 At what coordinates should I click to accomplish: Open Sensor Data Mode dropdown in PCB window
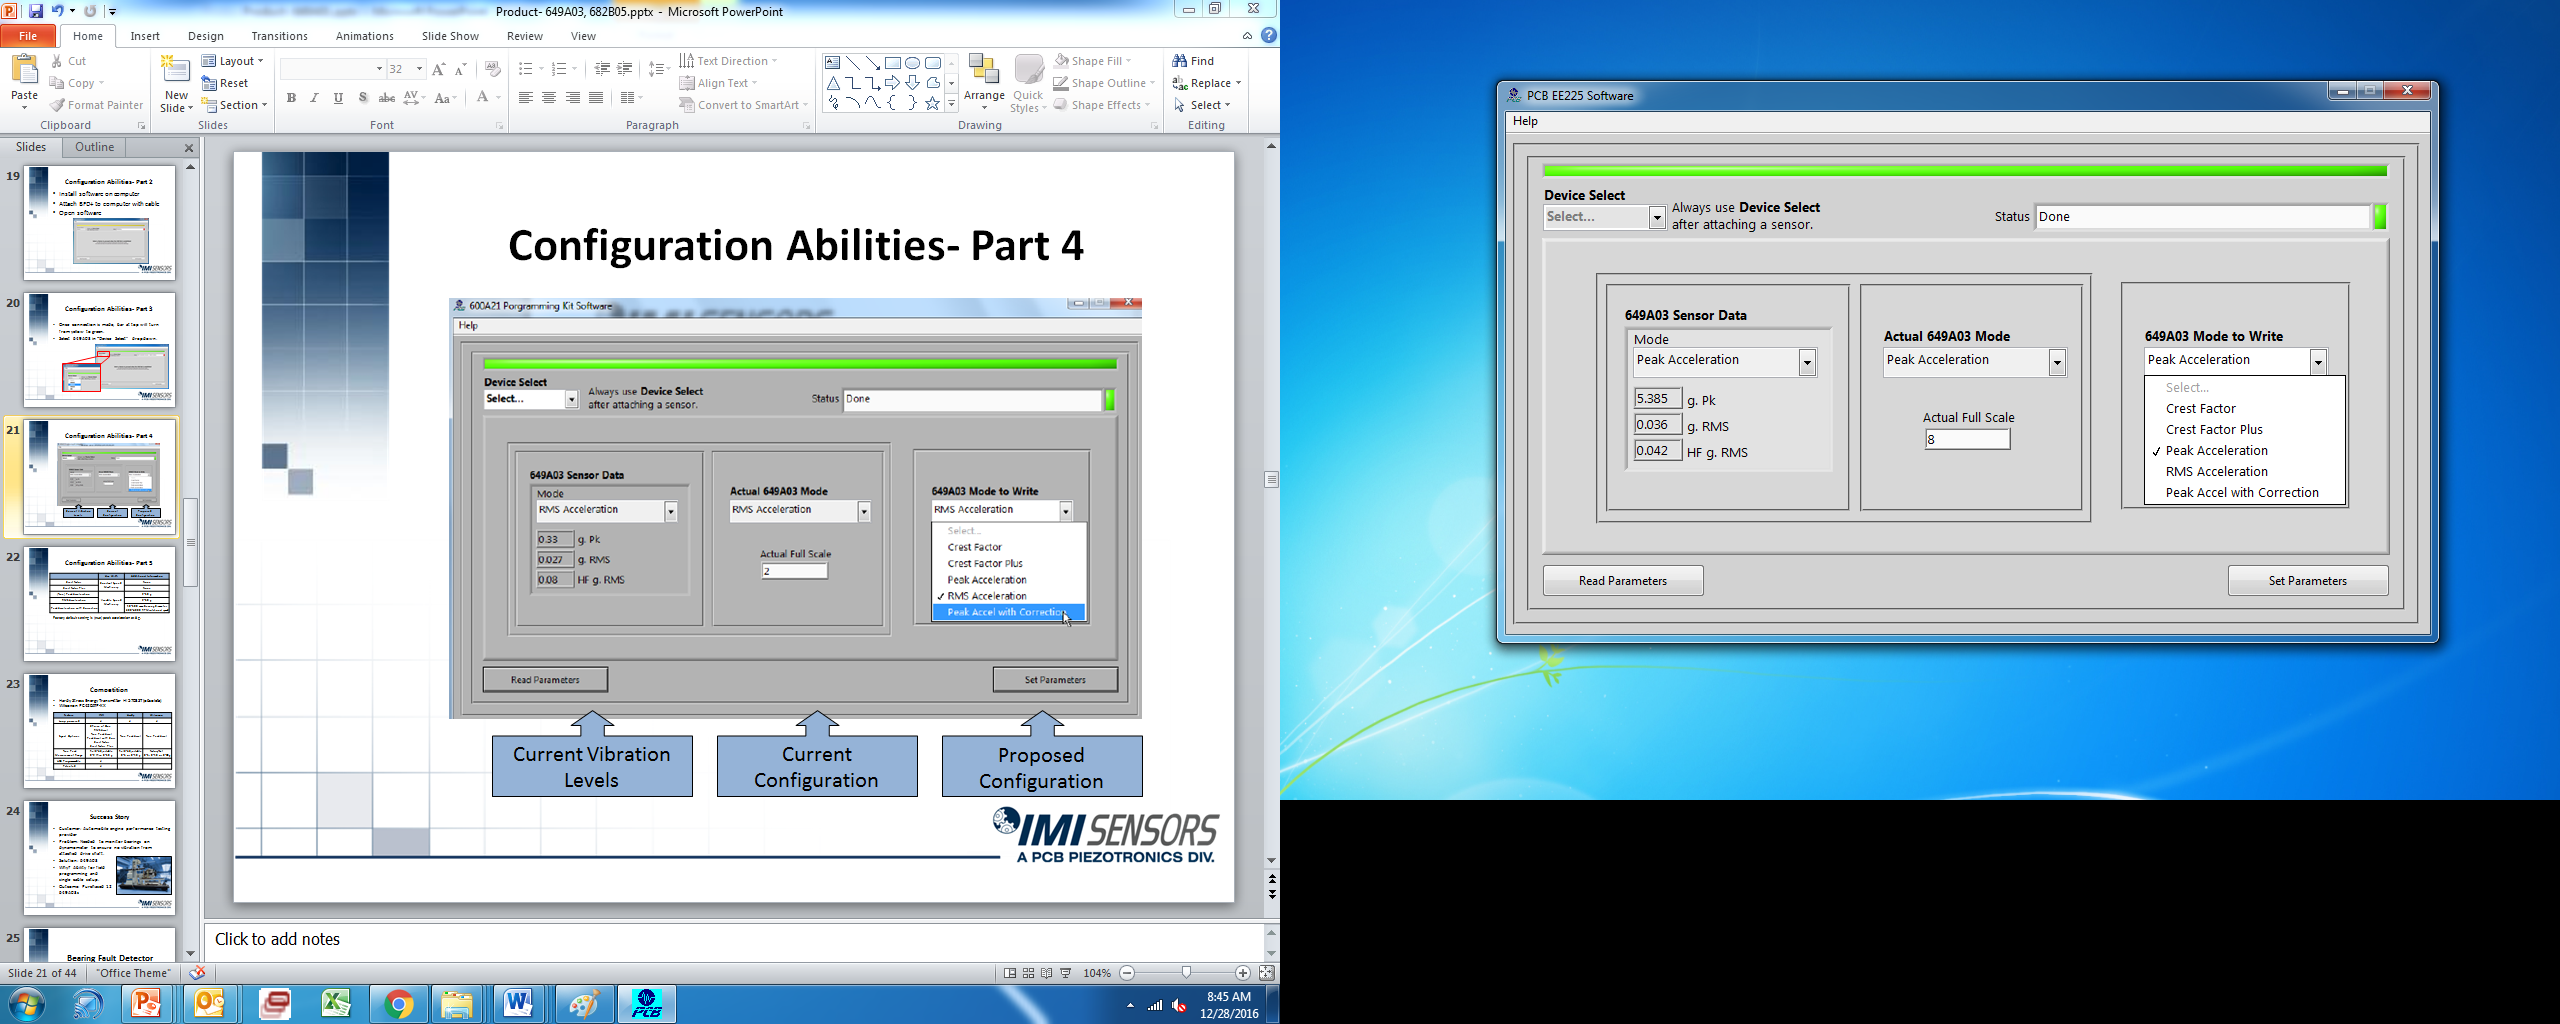click(1807, 362)
